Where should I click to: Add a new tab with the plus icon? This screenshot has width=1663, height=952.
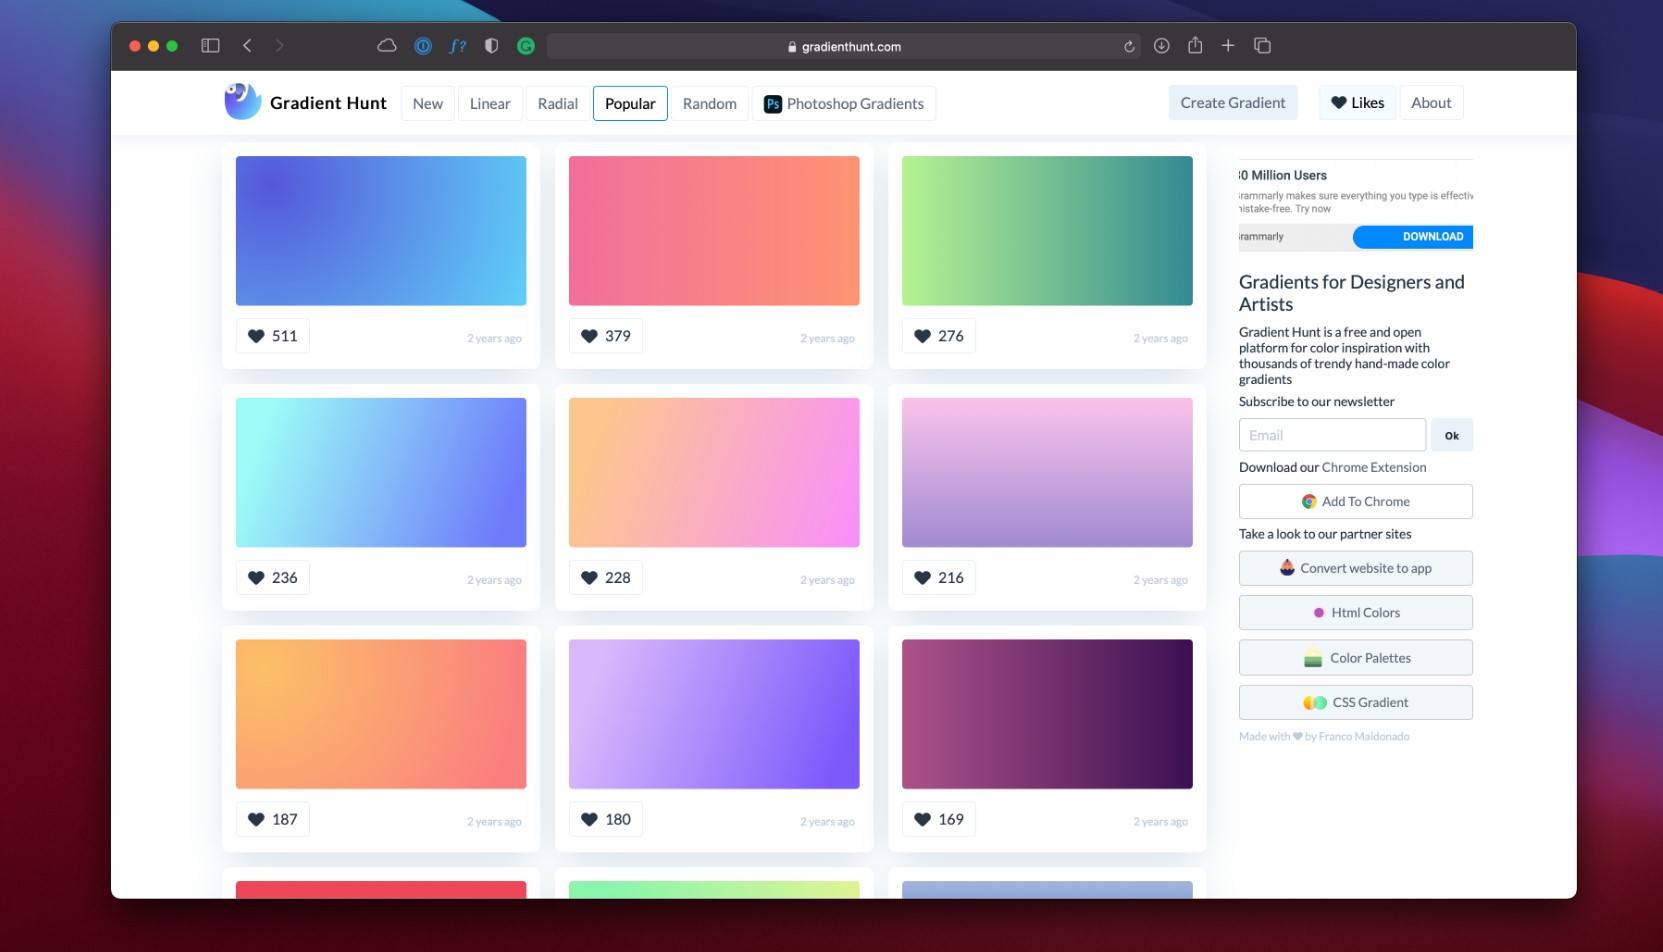pos(1228,46)
